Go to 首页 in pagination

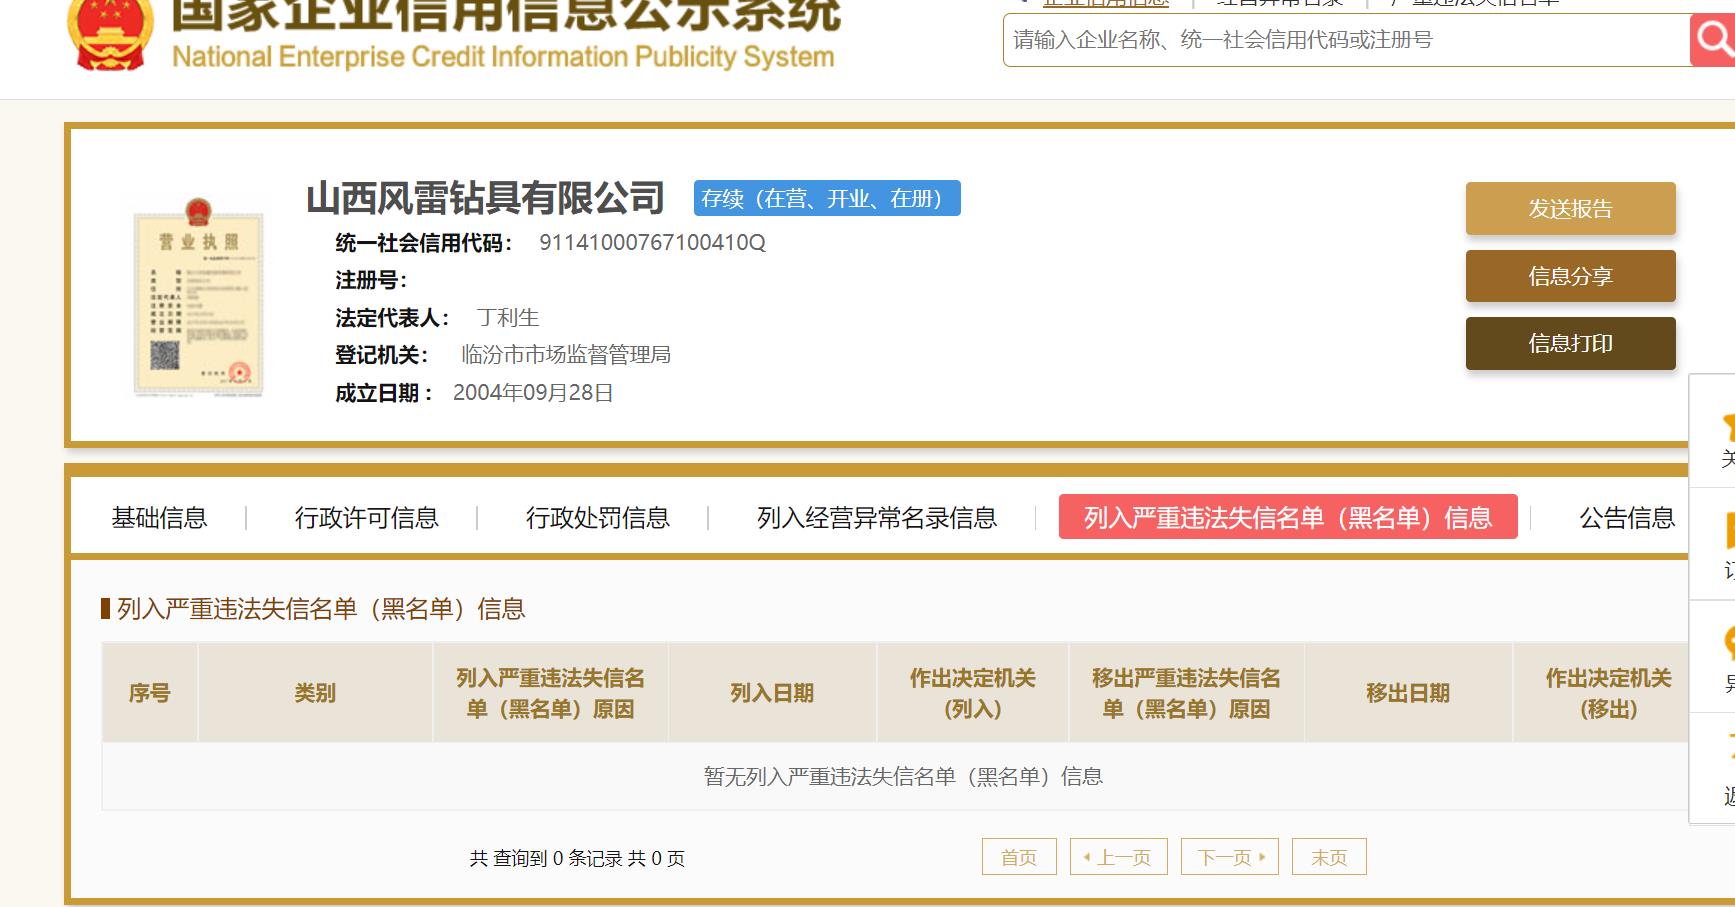point(1019,857)
